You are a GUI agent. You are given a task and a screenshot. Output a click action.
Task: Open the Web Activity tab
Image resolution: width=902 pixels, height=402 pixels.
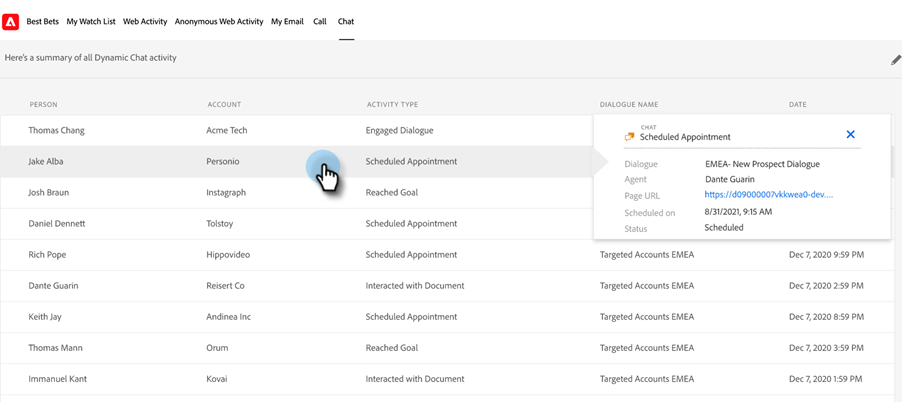click(145, 22)
